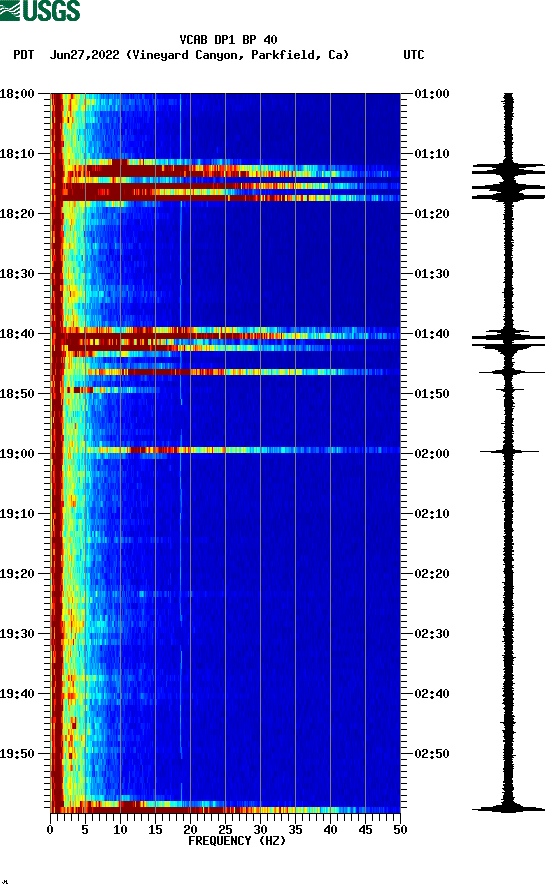
Task: Click the '18:50' PDT time label
Action: 17,394
